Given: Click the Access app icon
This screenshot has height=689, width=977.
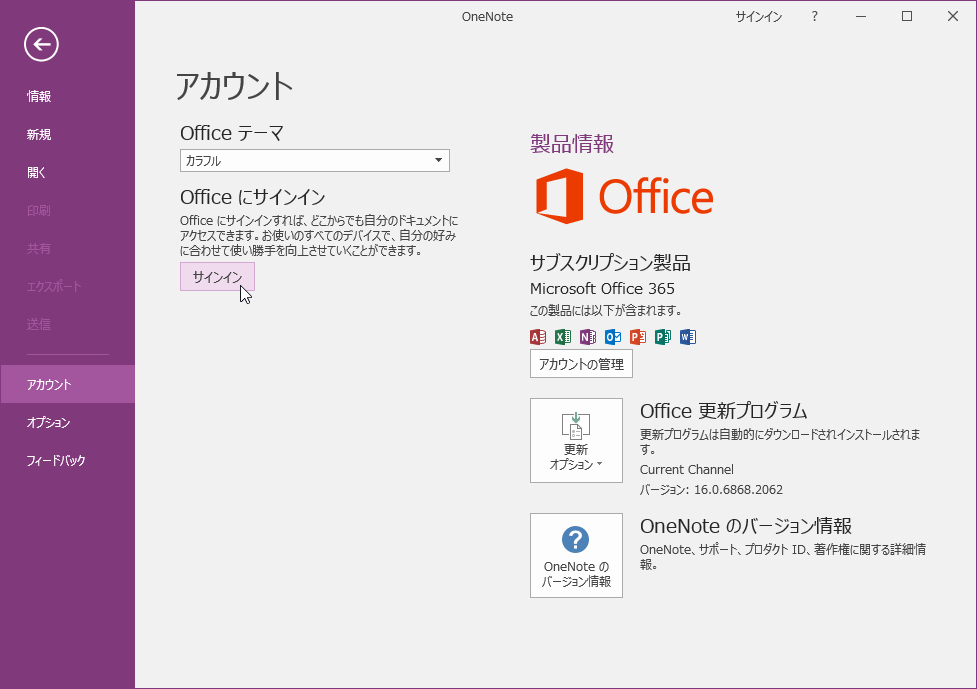Looking at the screenshot, I should point(538,337).
